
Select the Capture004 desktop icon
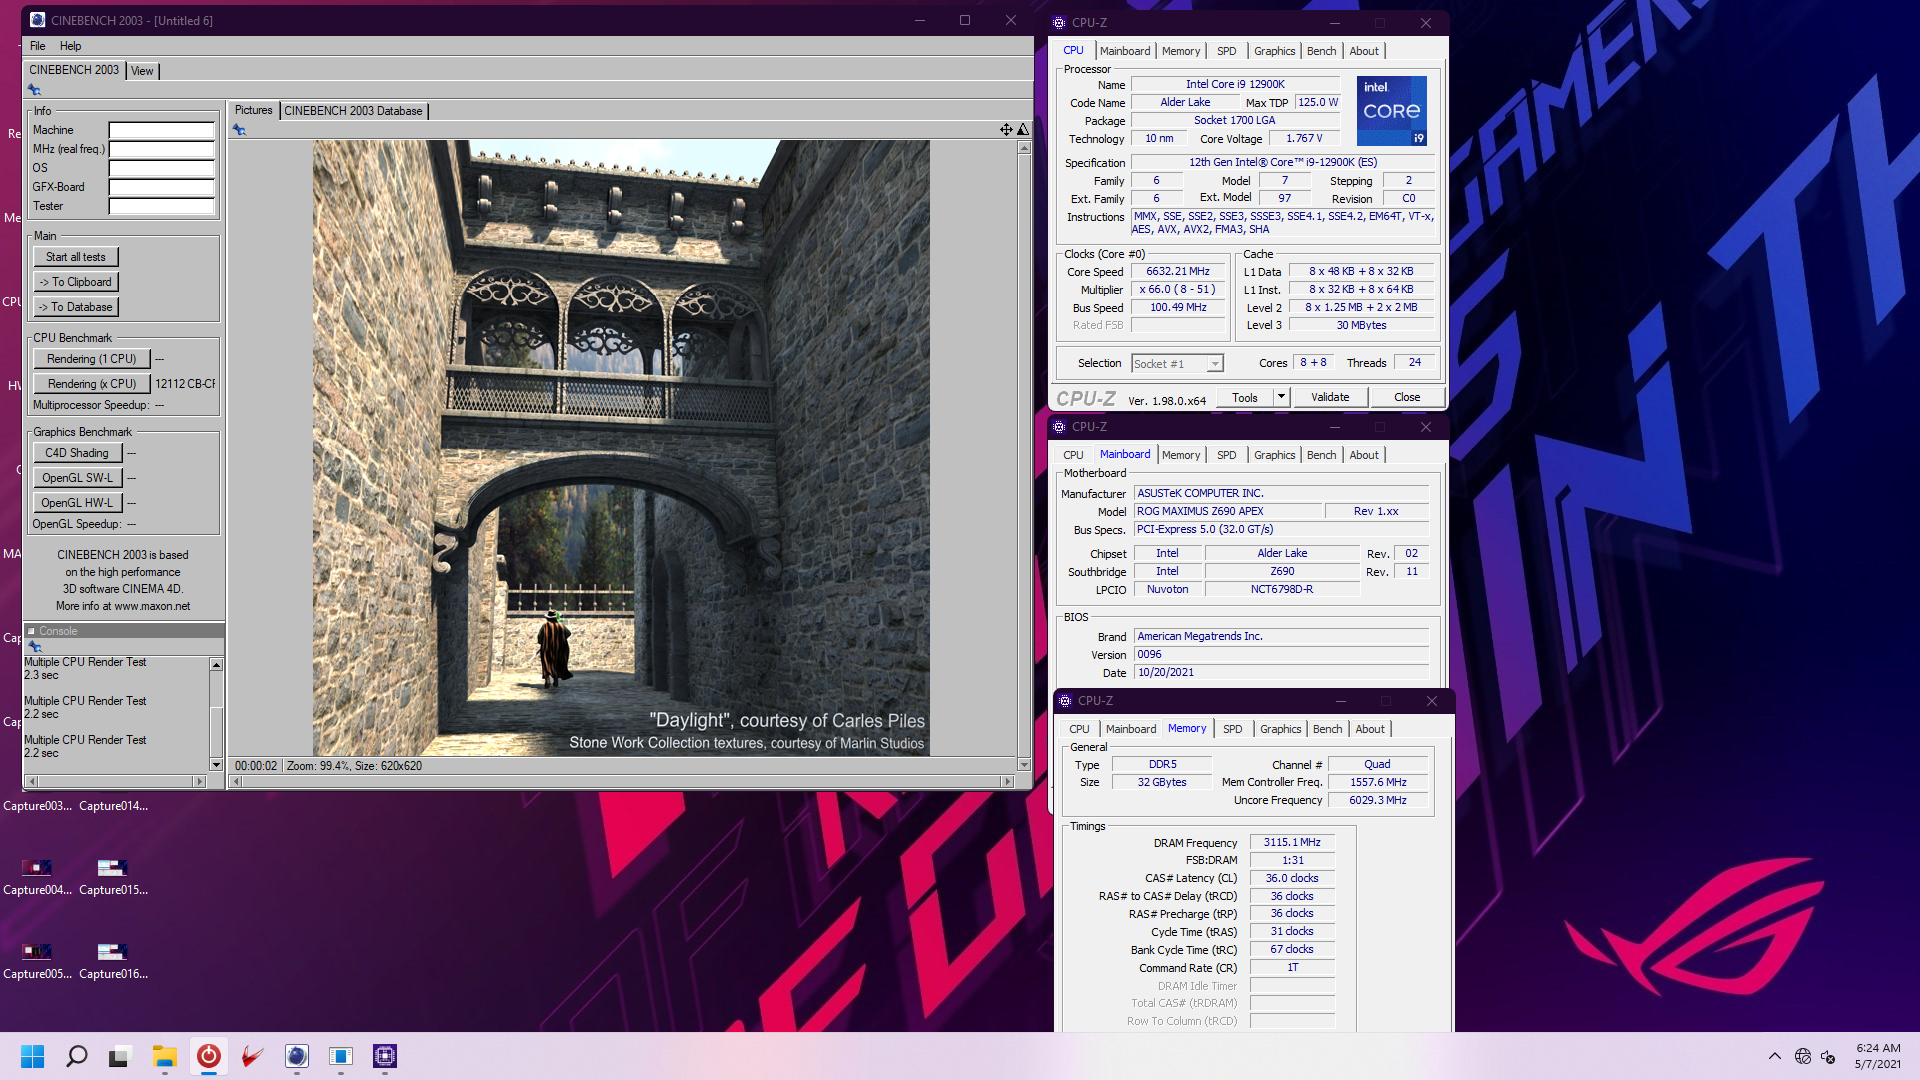pos(37,875)
